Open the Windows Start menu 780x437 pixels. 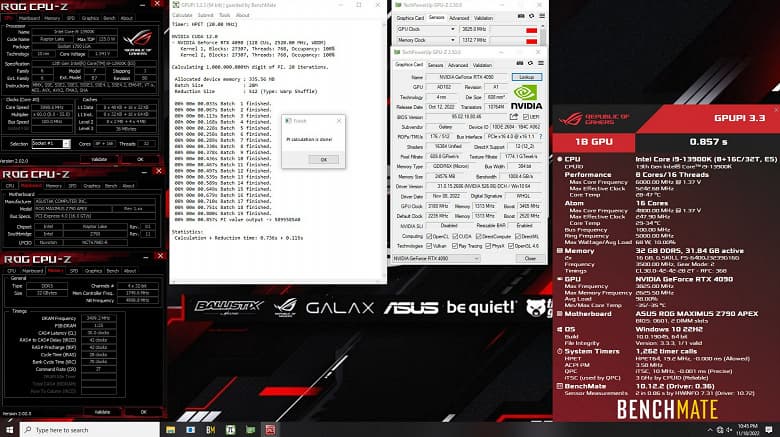click(x=9, y=430)
